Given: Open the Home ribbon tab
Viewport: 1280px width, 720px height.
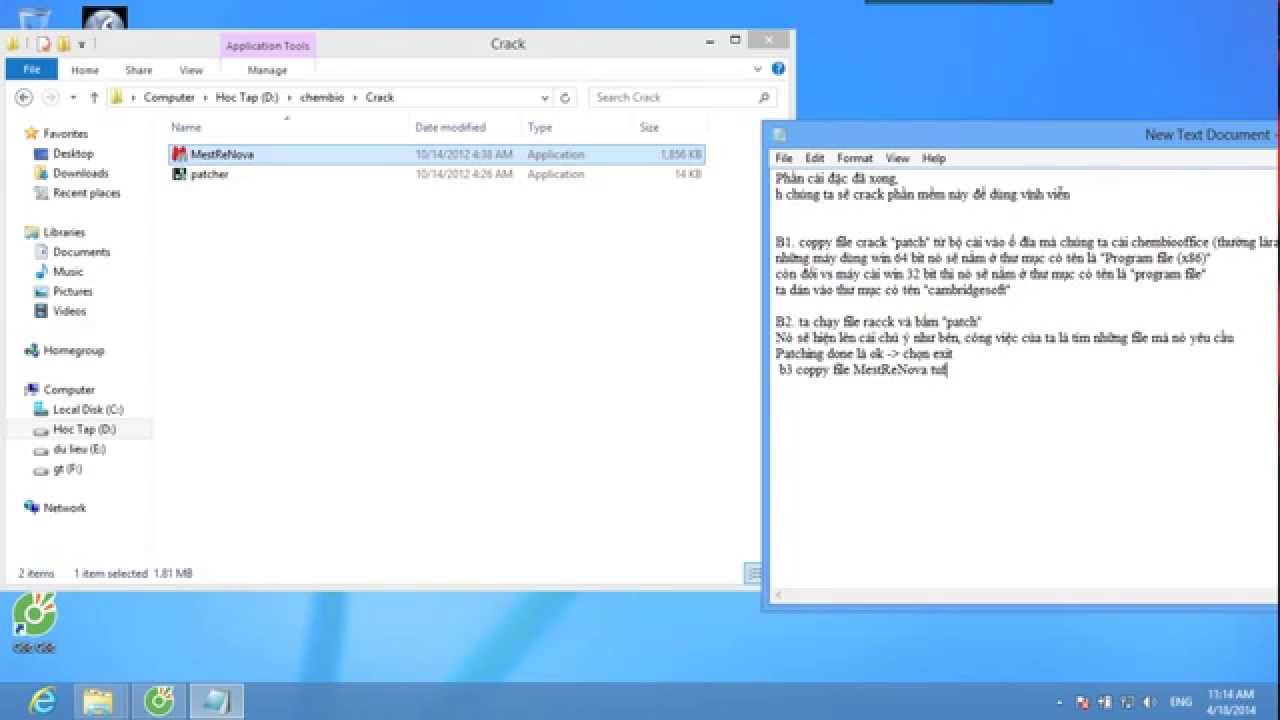Looking at the screenshot, I should click(x=85, y=70).
